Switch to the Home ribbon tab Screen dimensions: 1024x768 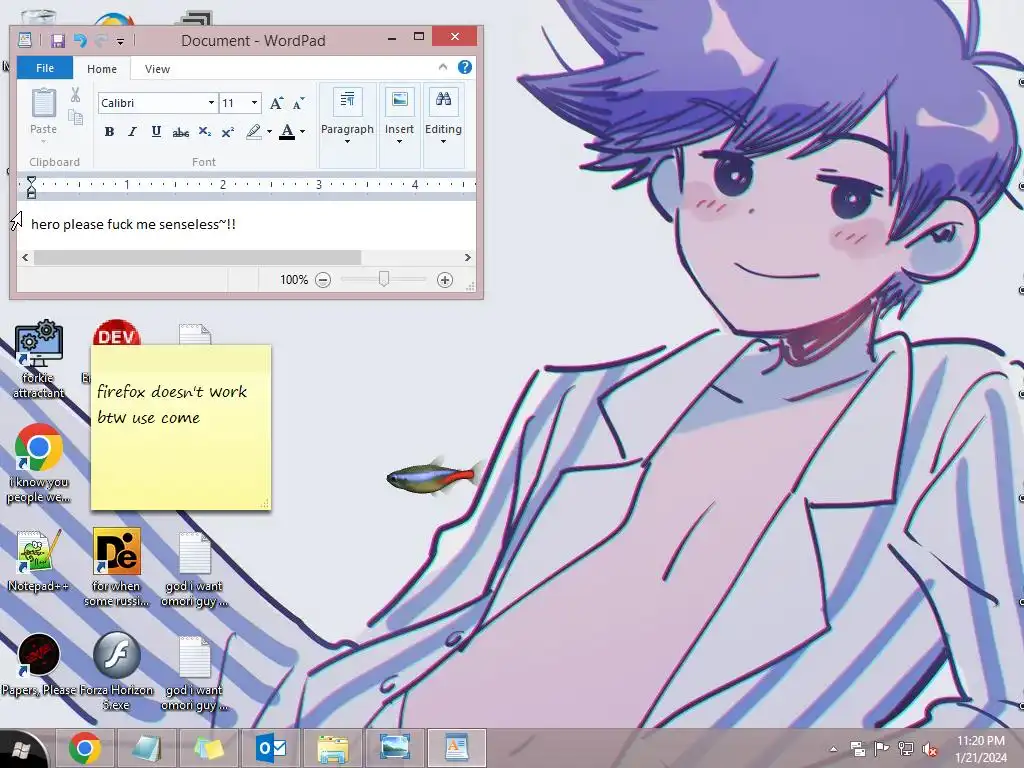(102, 69)
